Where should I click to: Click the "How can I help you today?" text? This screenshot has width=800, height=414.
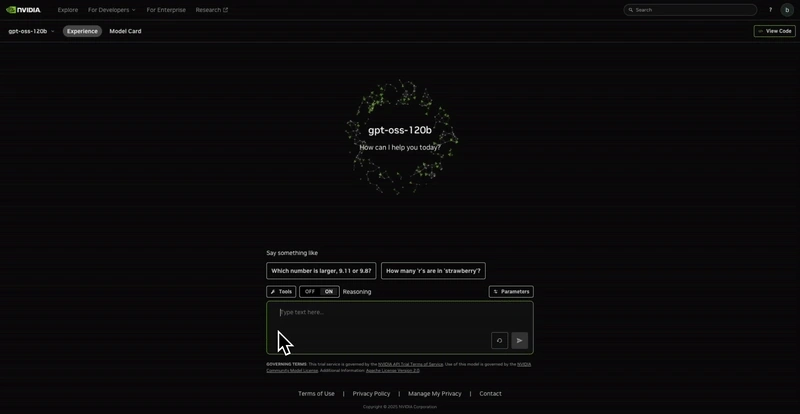(x=400, y=148)
